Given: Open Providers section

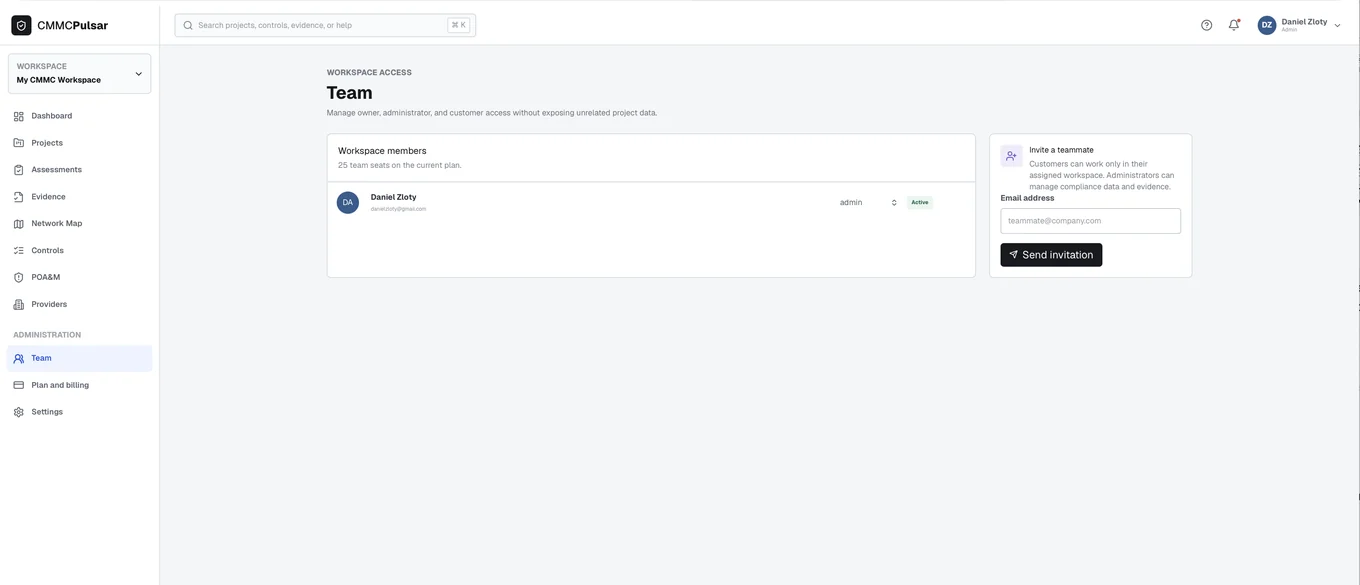Looking at the screenshot, I should point(79,304).
